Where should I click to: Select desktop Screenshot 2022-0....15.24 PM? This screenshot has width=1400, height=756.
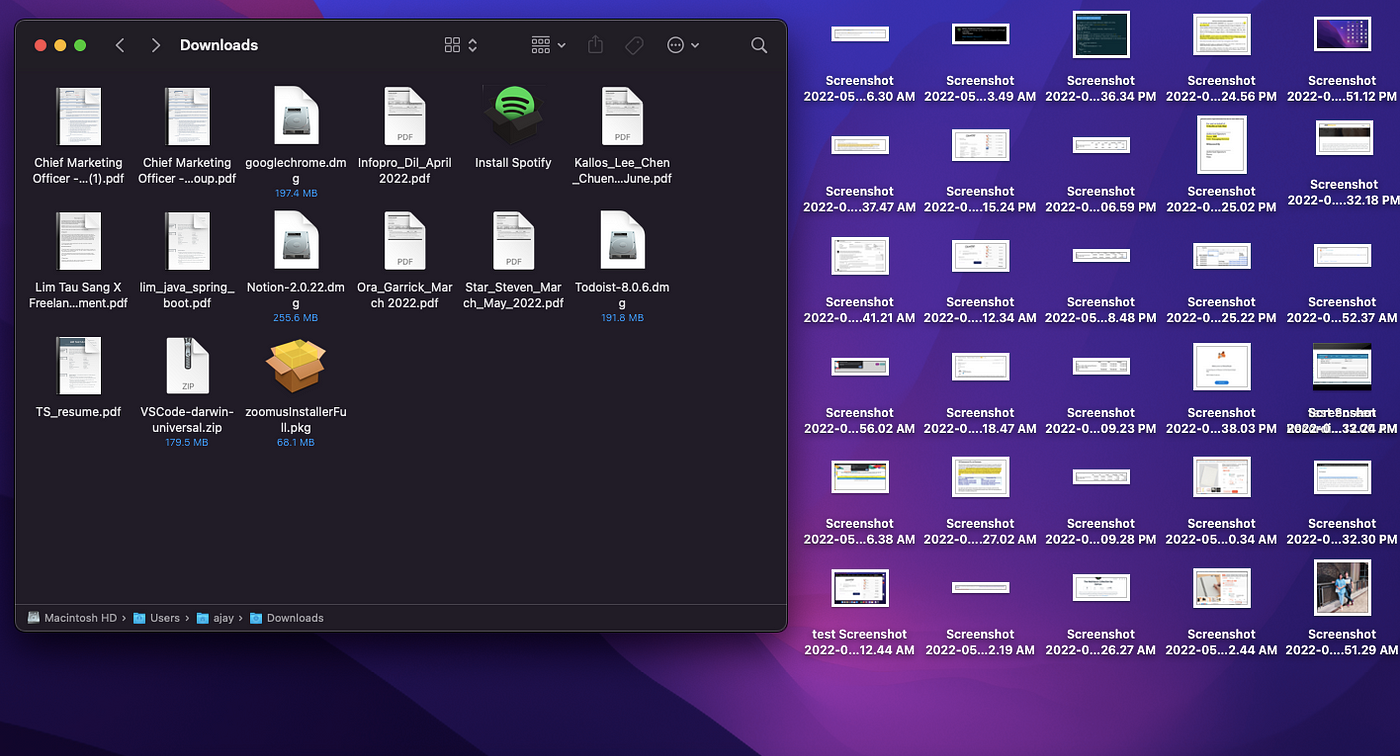click(980, 145)
